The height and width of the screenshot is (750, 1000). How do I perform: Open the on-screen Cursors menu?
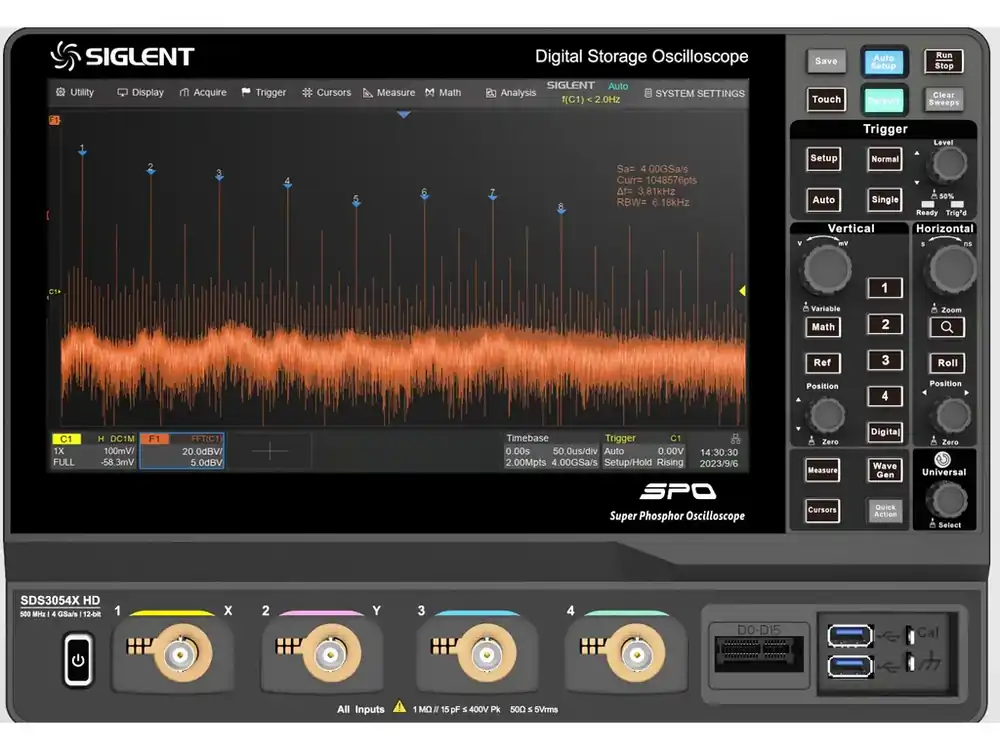327,92
